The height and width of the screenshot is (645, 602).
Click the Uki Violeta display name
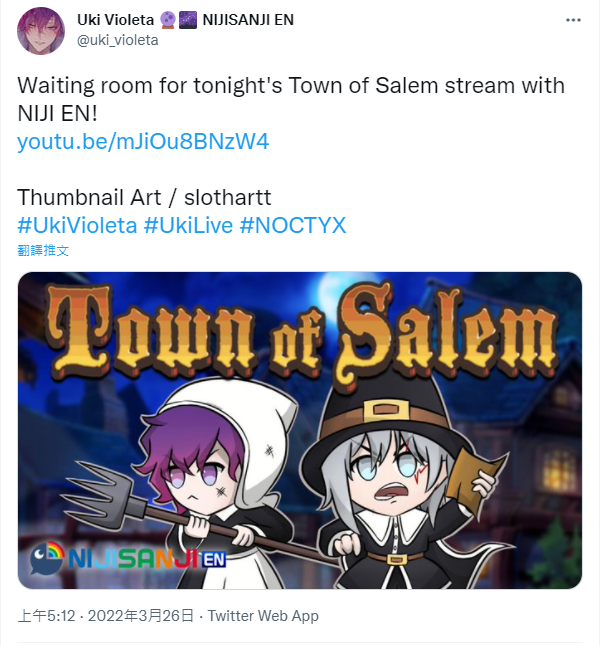tap(116, 20)
